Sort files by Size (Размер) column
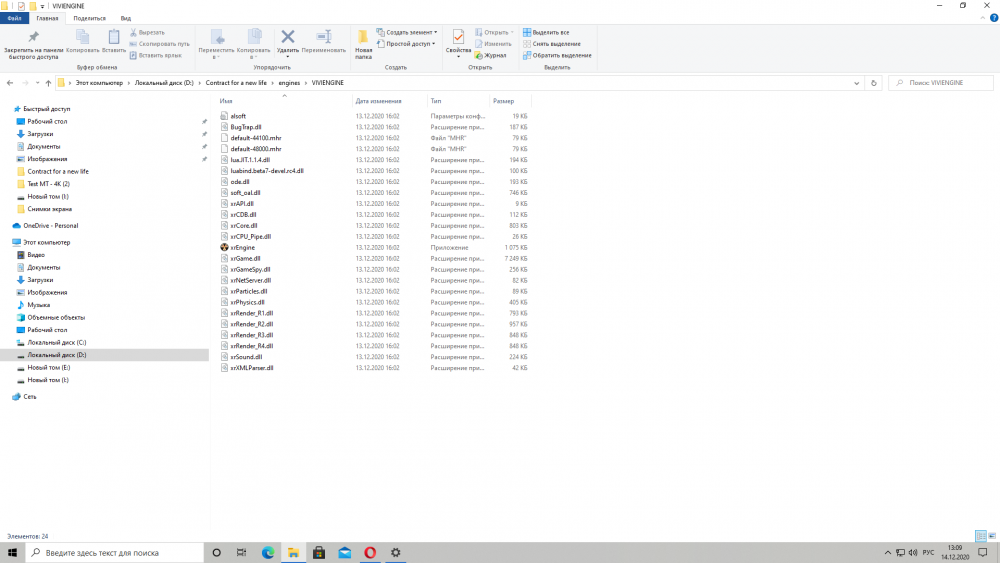 [x=503, y=101]
